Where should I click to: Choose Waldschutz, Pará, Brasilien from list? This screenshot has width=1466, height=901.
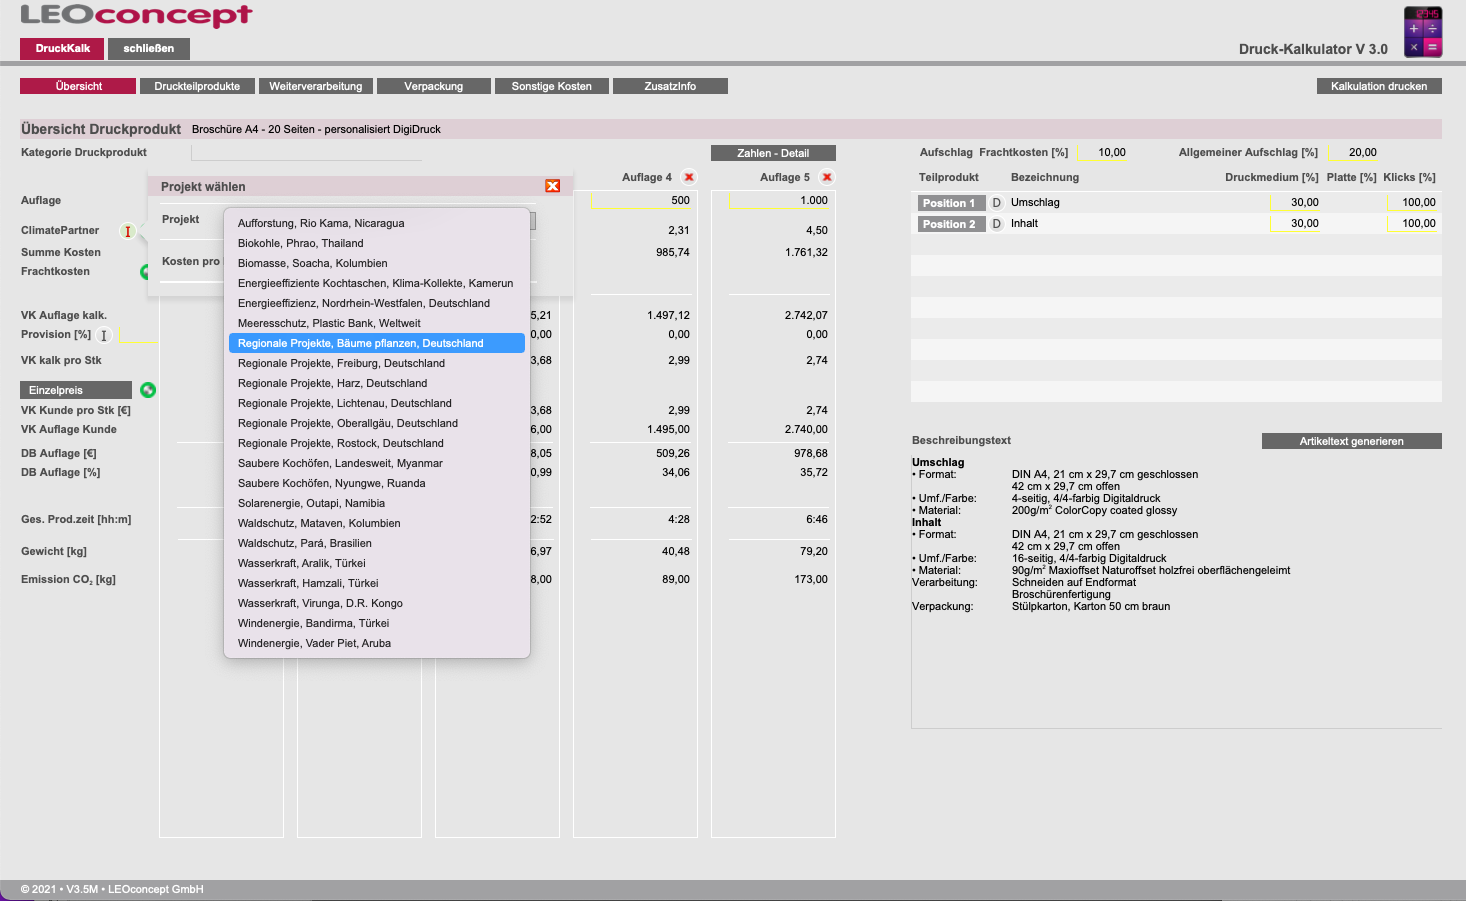(304, 543)
